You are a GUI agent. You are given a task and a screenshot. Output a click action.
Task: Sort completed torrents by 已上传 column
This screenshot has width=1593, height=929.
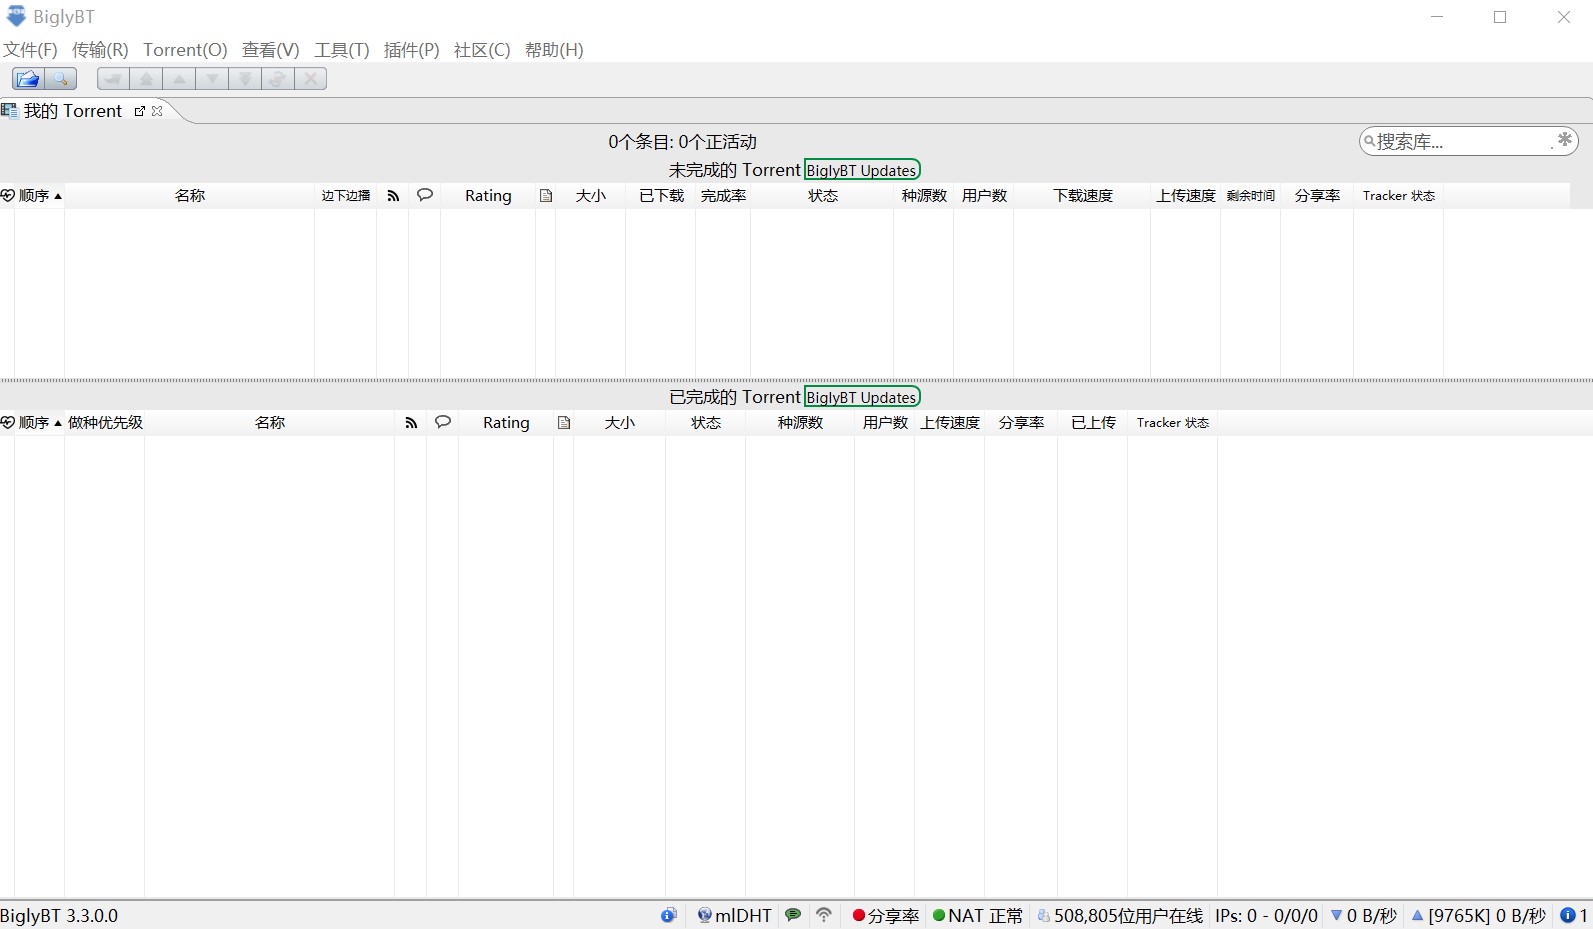pyautogui.click(x=1093, y=423)
